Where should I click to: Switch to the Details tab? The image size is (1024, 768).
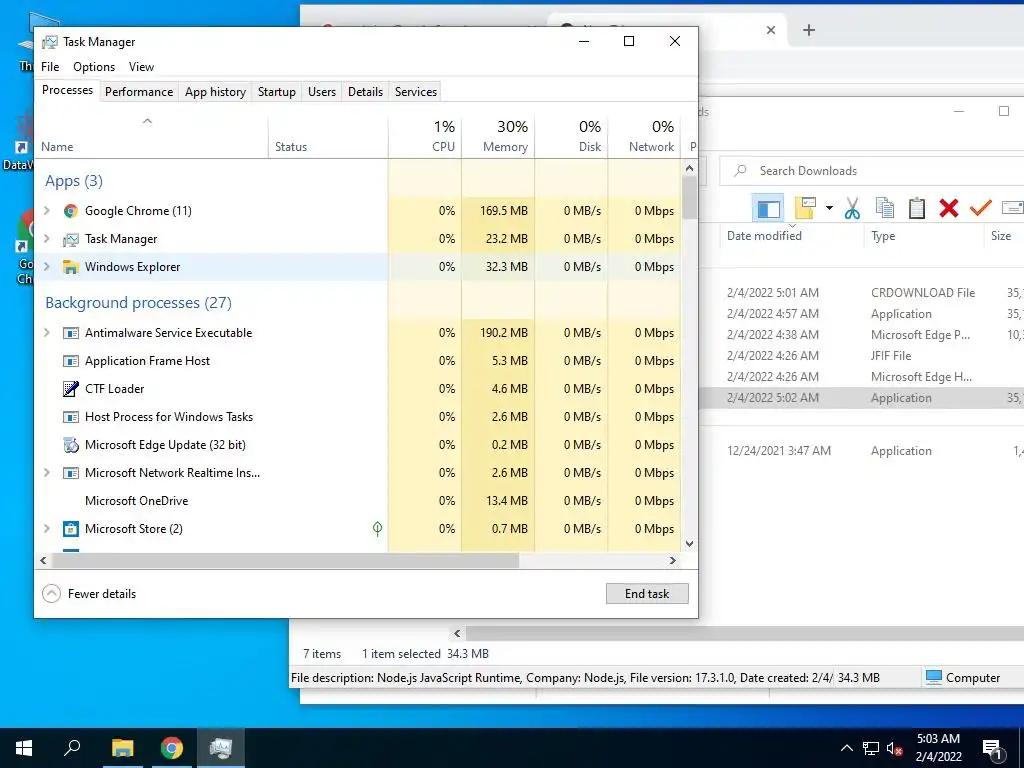(365, 92)
